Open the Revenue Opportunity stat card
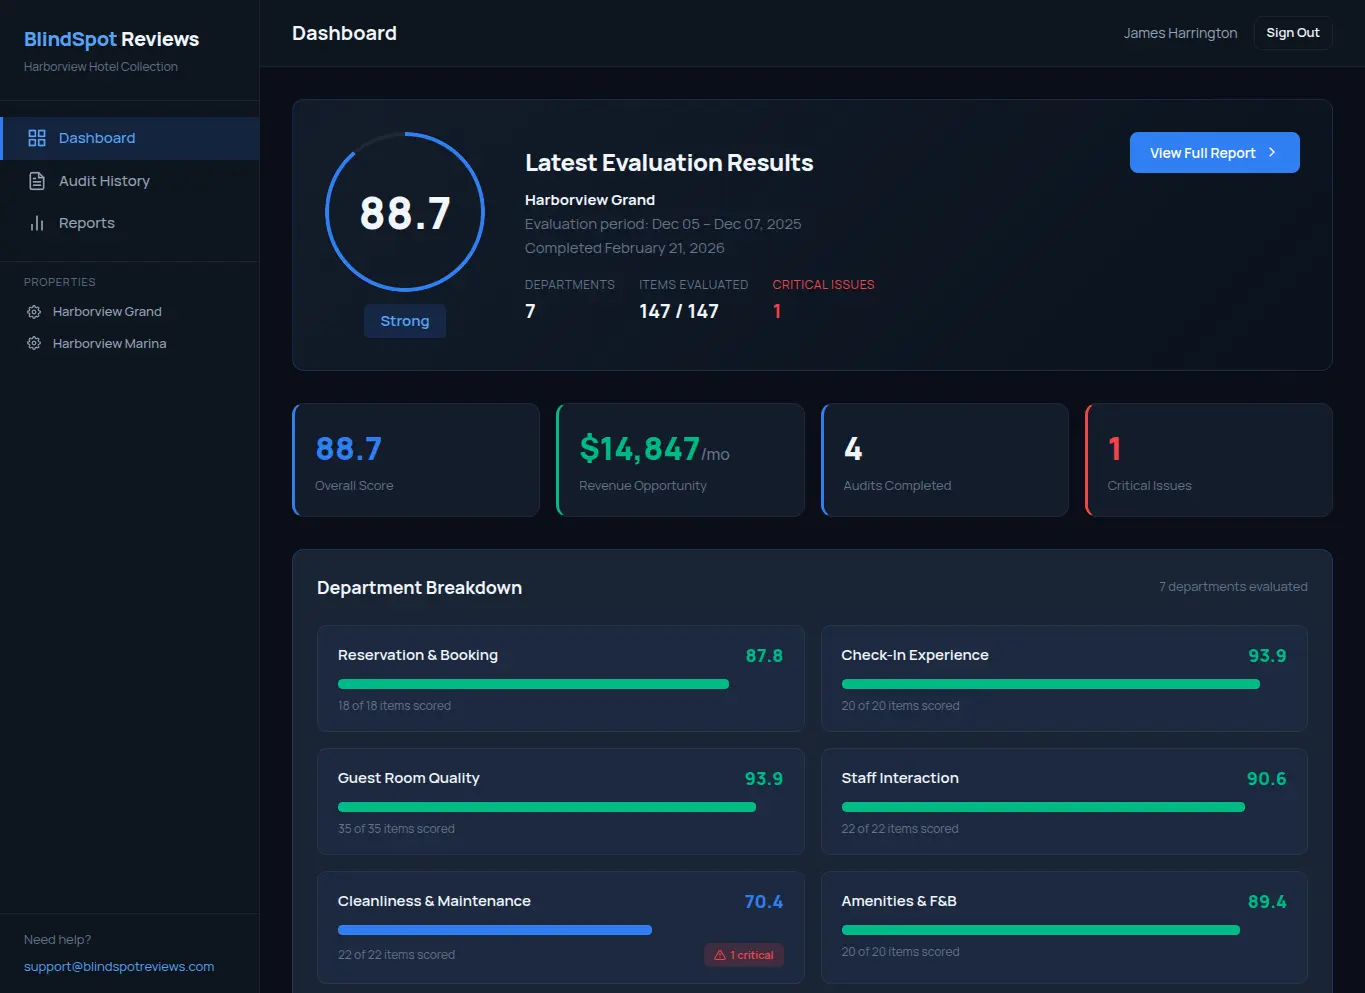This screenshot has width=1365, height=993. [x=680, y=460]
